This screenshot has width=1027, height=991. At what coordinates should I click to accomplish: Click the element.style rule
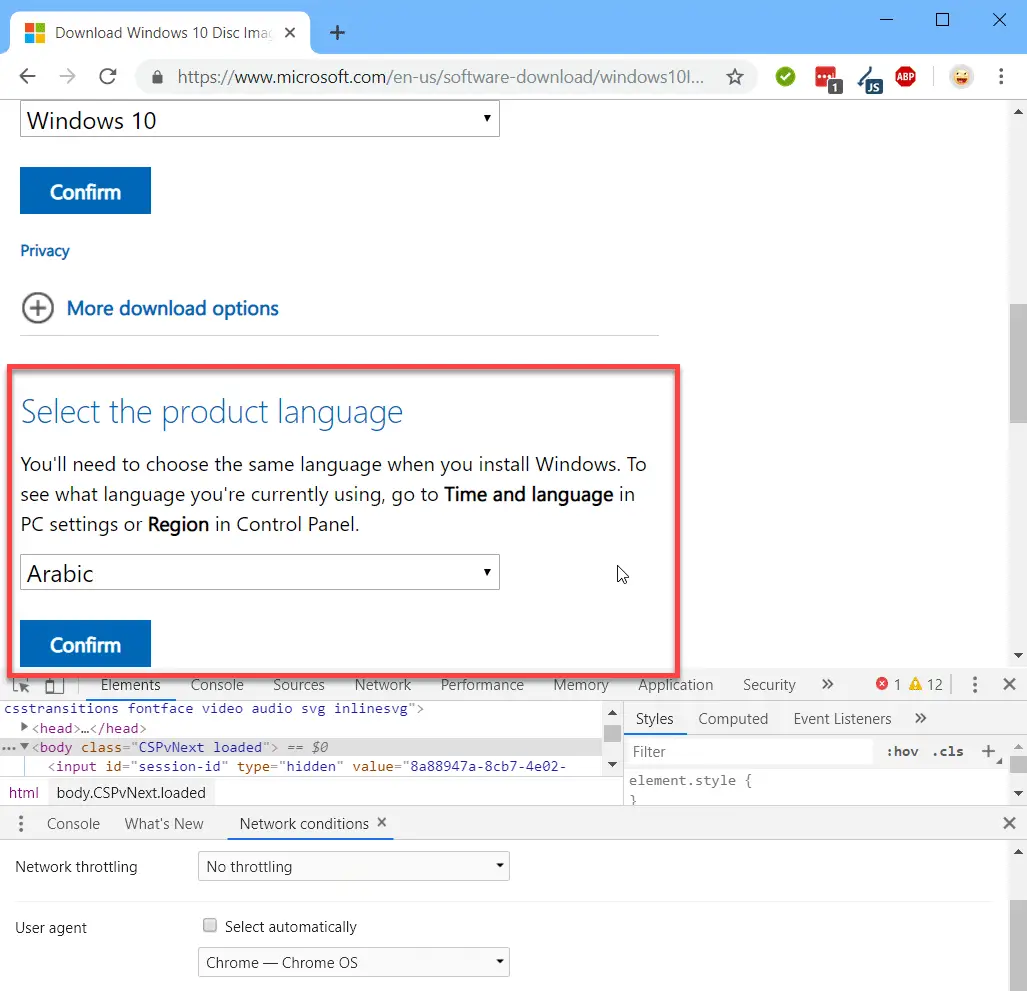click(x=690, y=780)
